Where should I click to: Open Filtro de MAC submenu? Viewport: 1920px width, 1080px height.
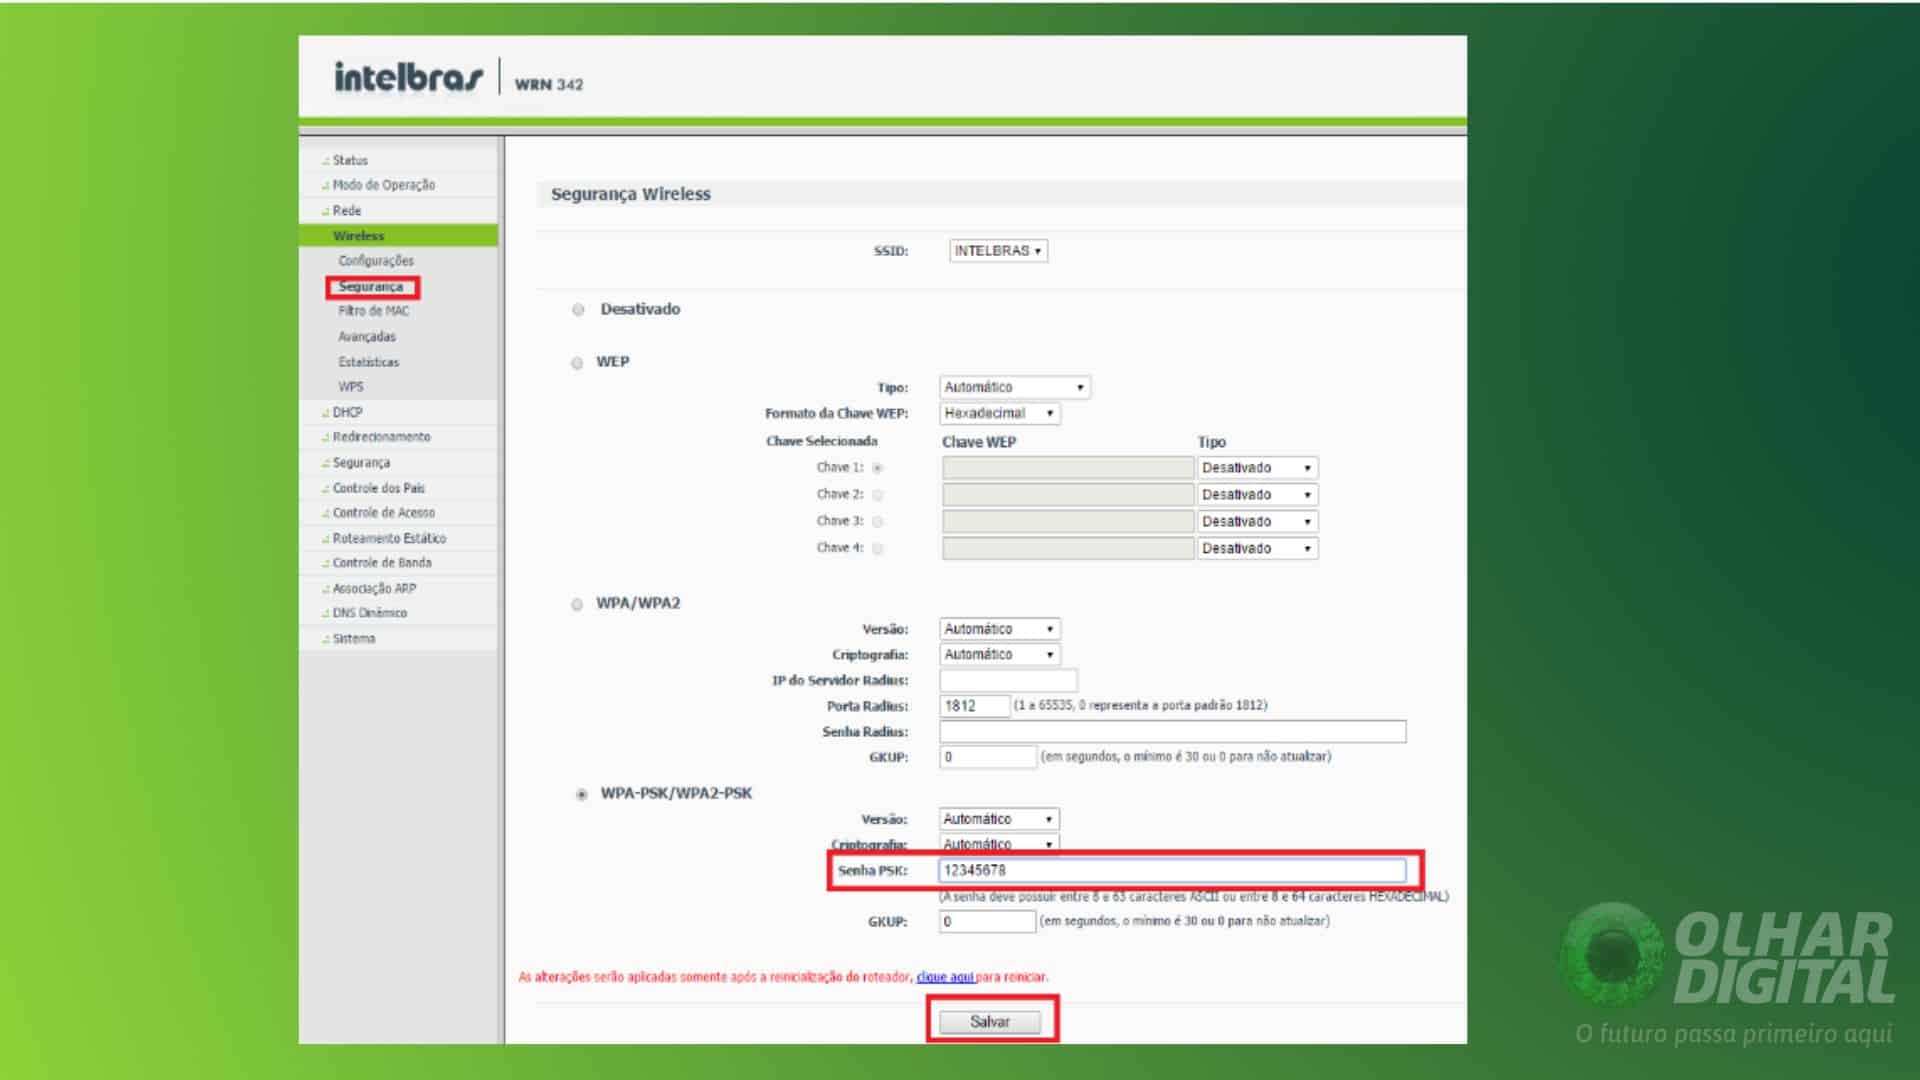(x=374, y=311)
